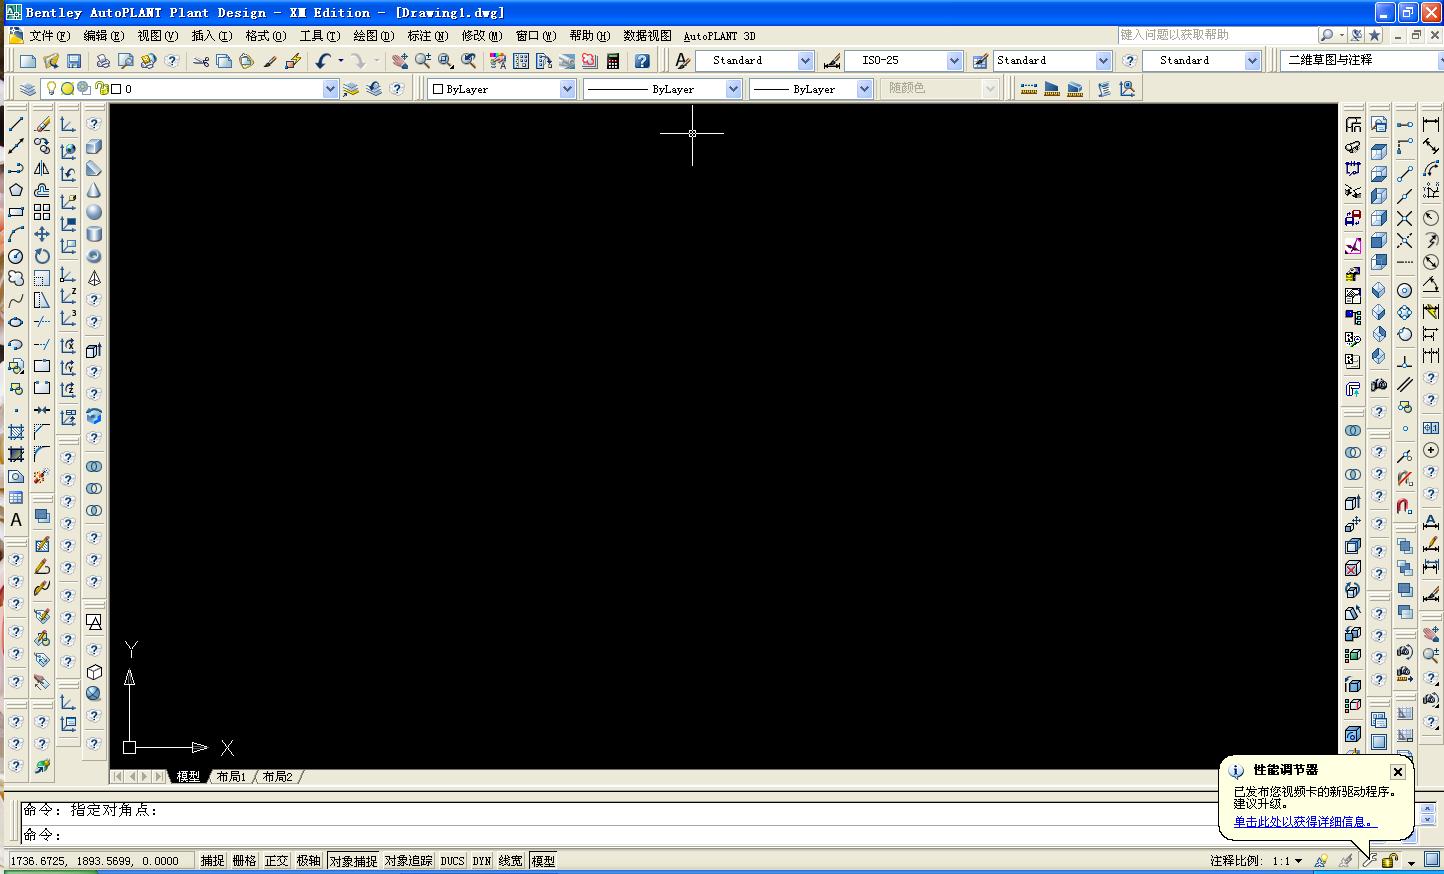This screenshot has width=1444, height=874.
Task: Select the Move tool
Action: point(42,234)
